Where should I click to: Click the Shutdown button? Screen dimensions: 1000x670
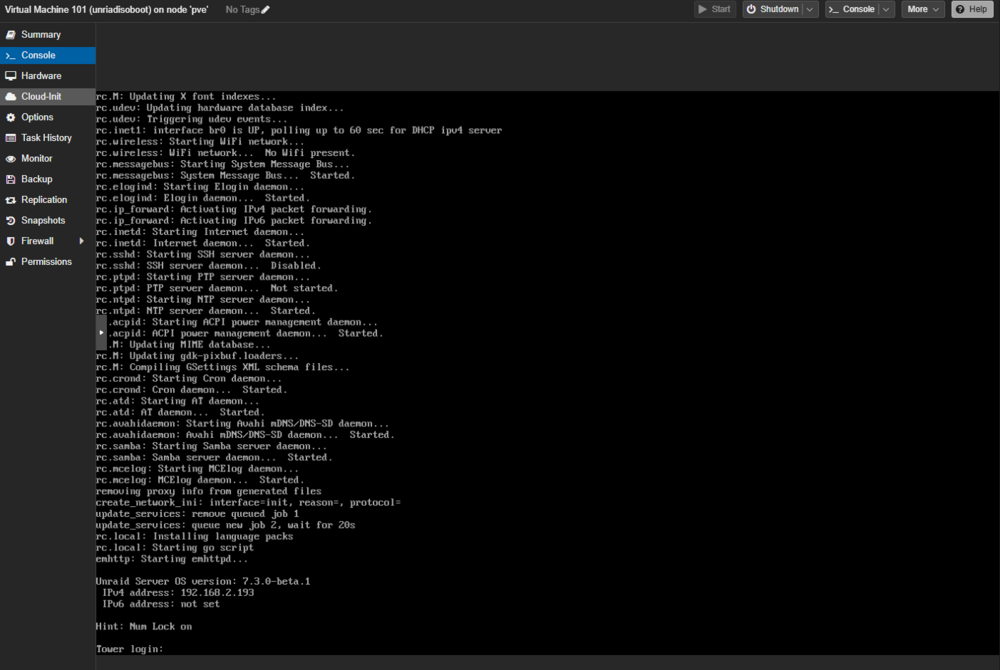click(772, 9)
